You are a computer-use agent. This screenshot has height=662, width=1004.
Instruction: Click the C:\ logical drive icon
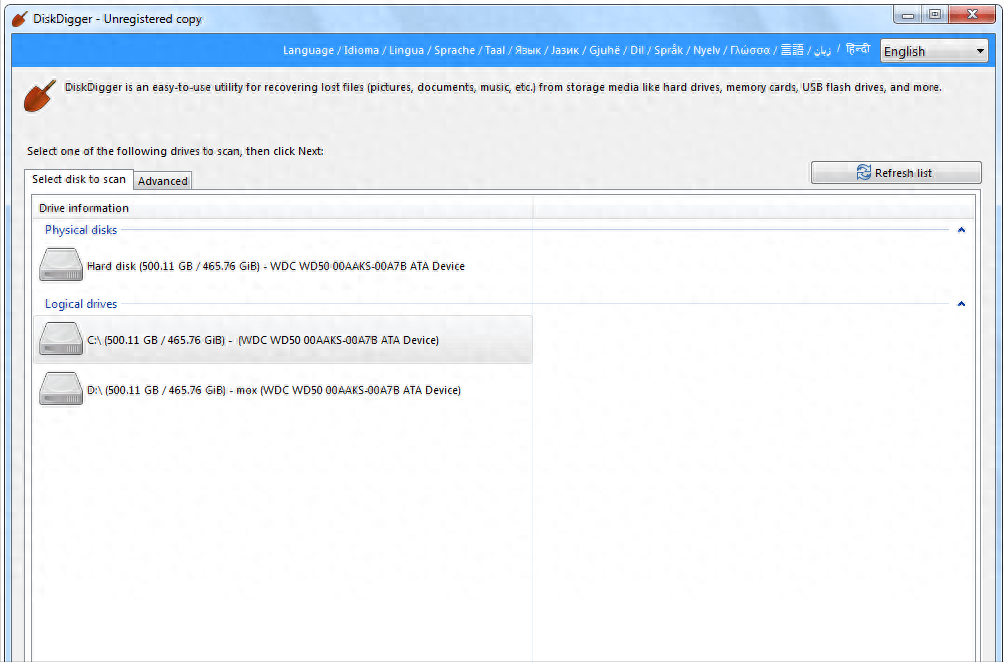pyautogui.click(x=61, y=339)
